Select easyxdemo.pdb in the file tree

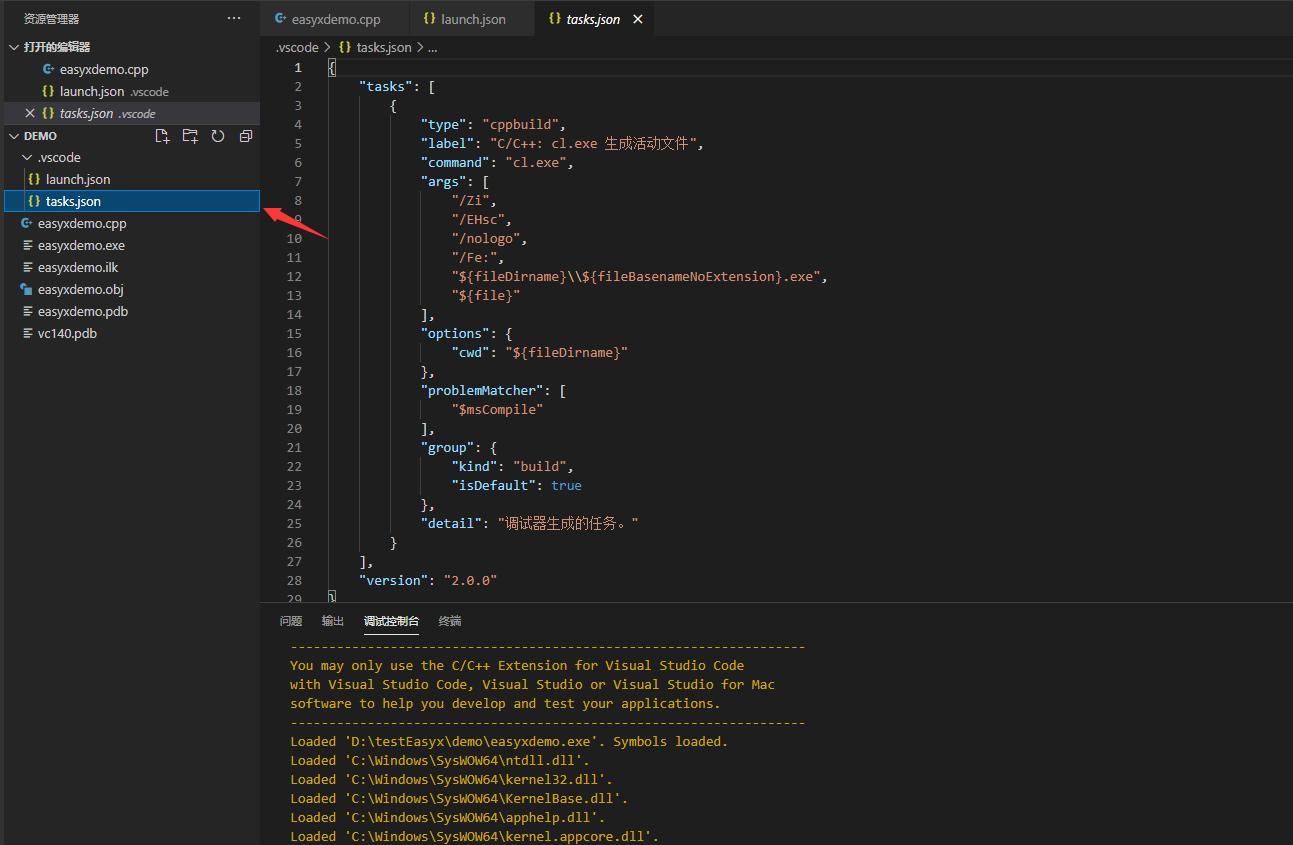click(x=130, y=311)
